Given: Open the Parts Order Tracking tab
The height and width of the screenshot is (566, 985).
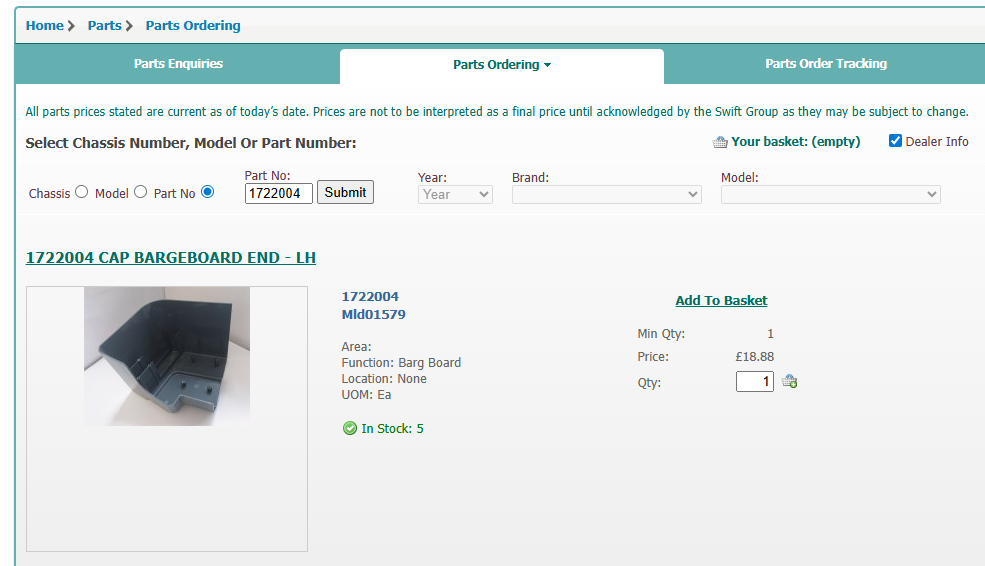Looking at the screenshot, I should [x=826, y=64].
